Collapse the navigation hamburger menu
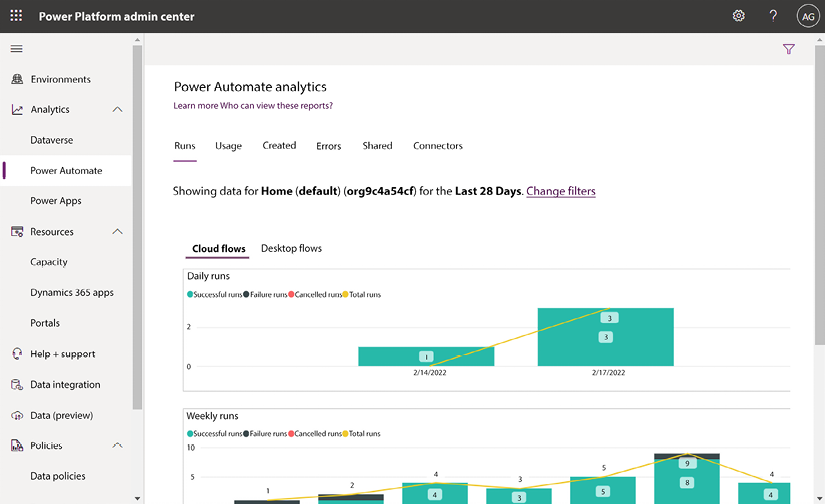Screen dimensions: 825x504 point(16,49)
